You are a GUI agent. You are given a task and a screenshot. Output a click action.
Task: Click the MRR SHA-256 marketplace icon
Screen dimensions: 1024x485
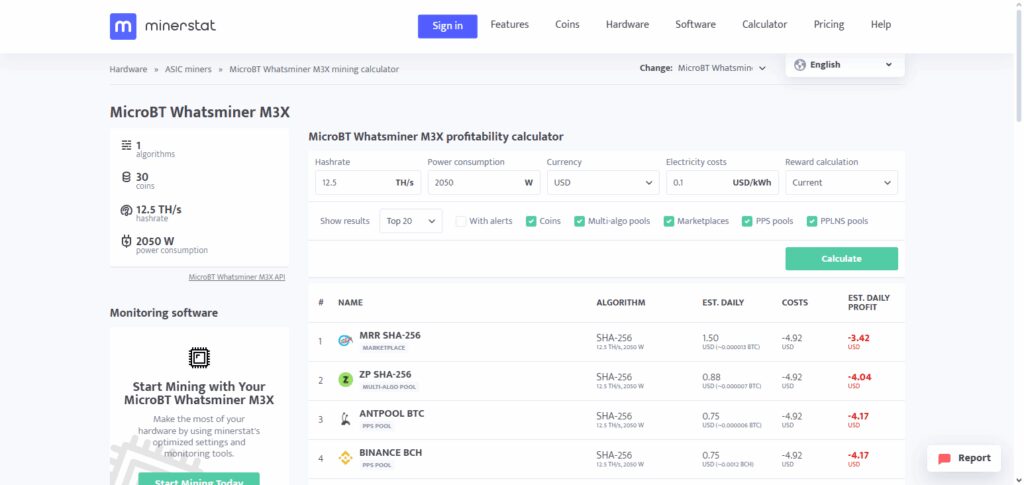click(345, 341)
